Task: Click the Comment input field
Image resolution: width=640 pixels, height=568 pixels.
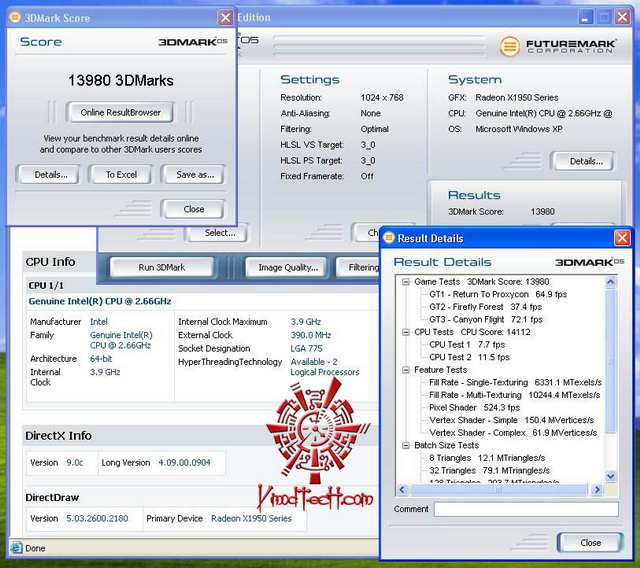Action: [526, 509]
